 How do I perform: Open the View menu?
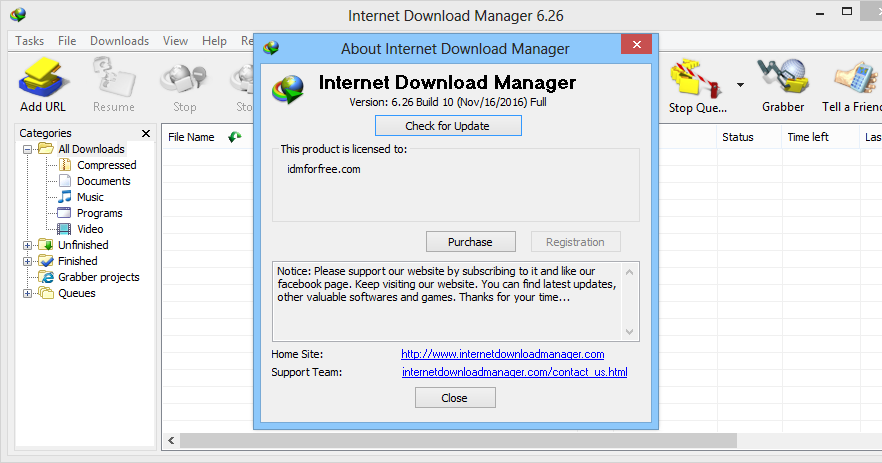point(175,41)
